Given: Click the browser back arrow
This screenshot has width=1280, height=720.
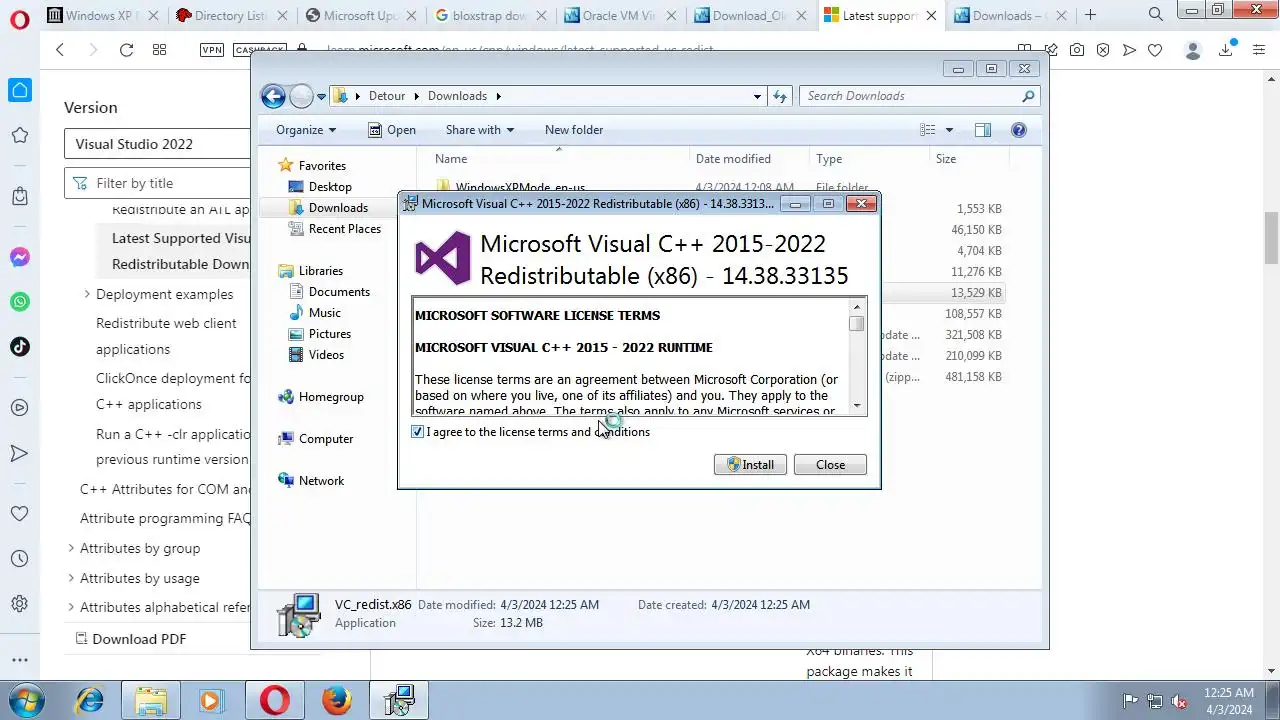Looking at the screenshot, I should pos(60,50).
